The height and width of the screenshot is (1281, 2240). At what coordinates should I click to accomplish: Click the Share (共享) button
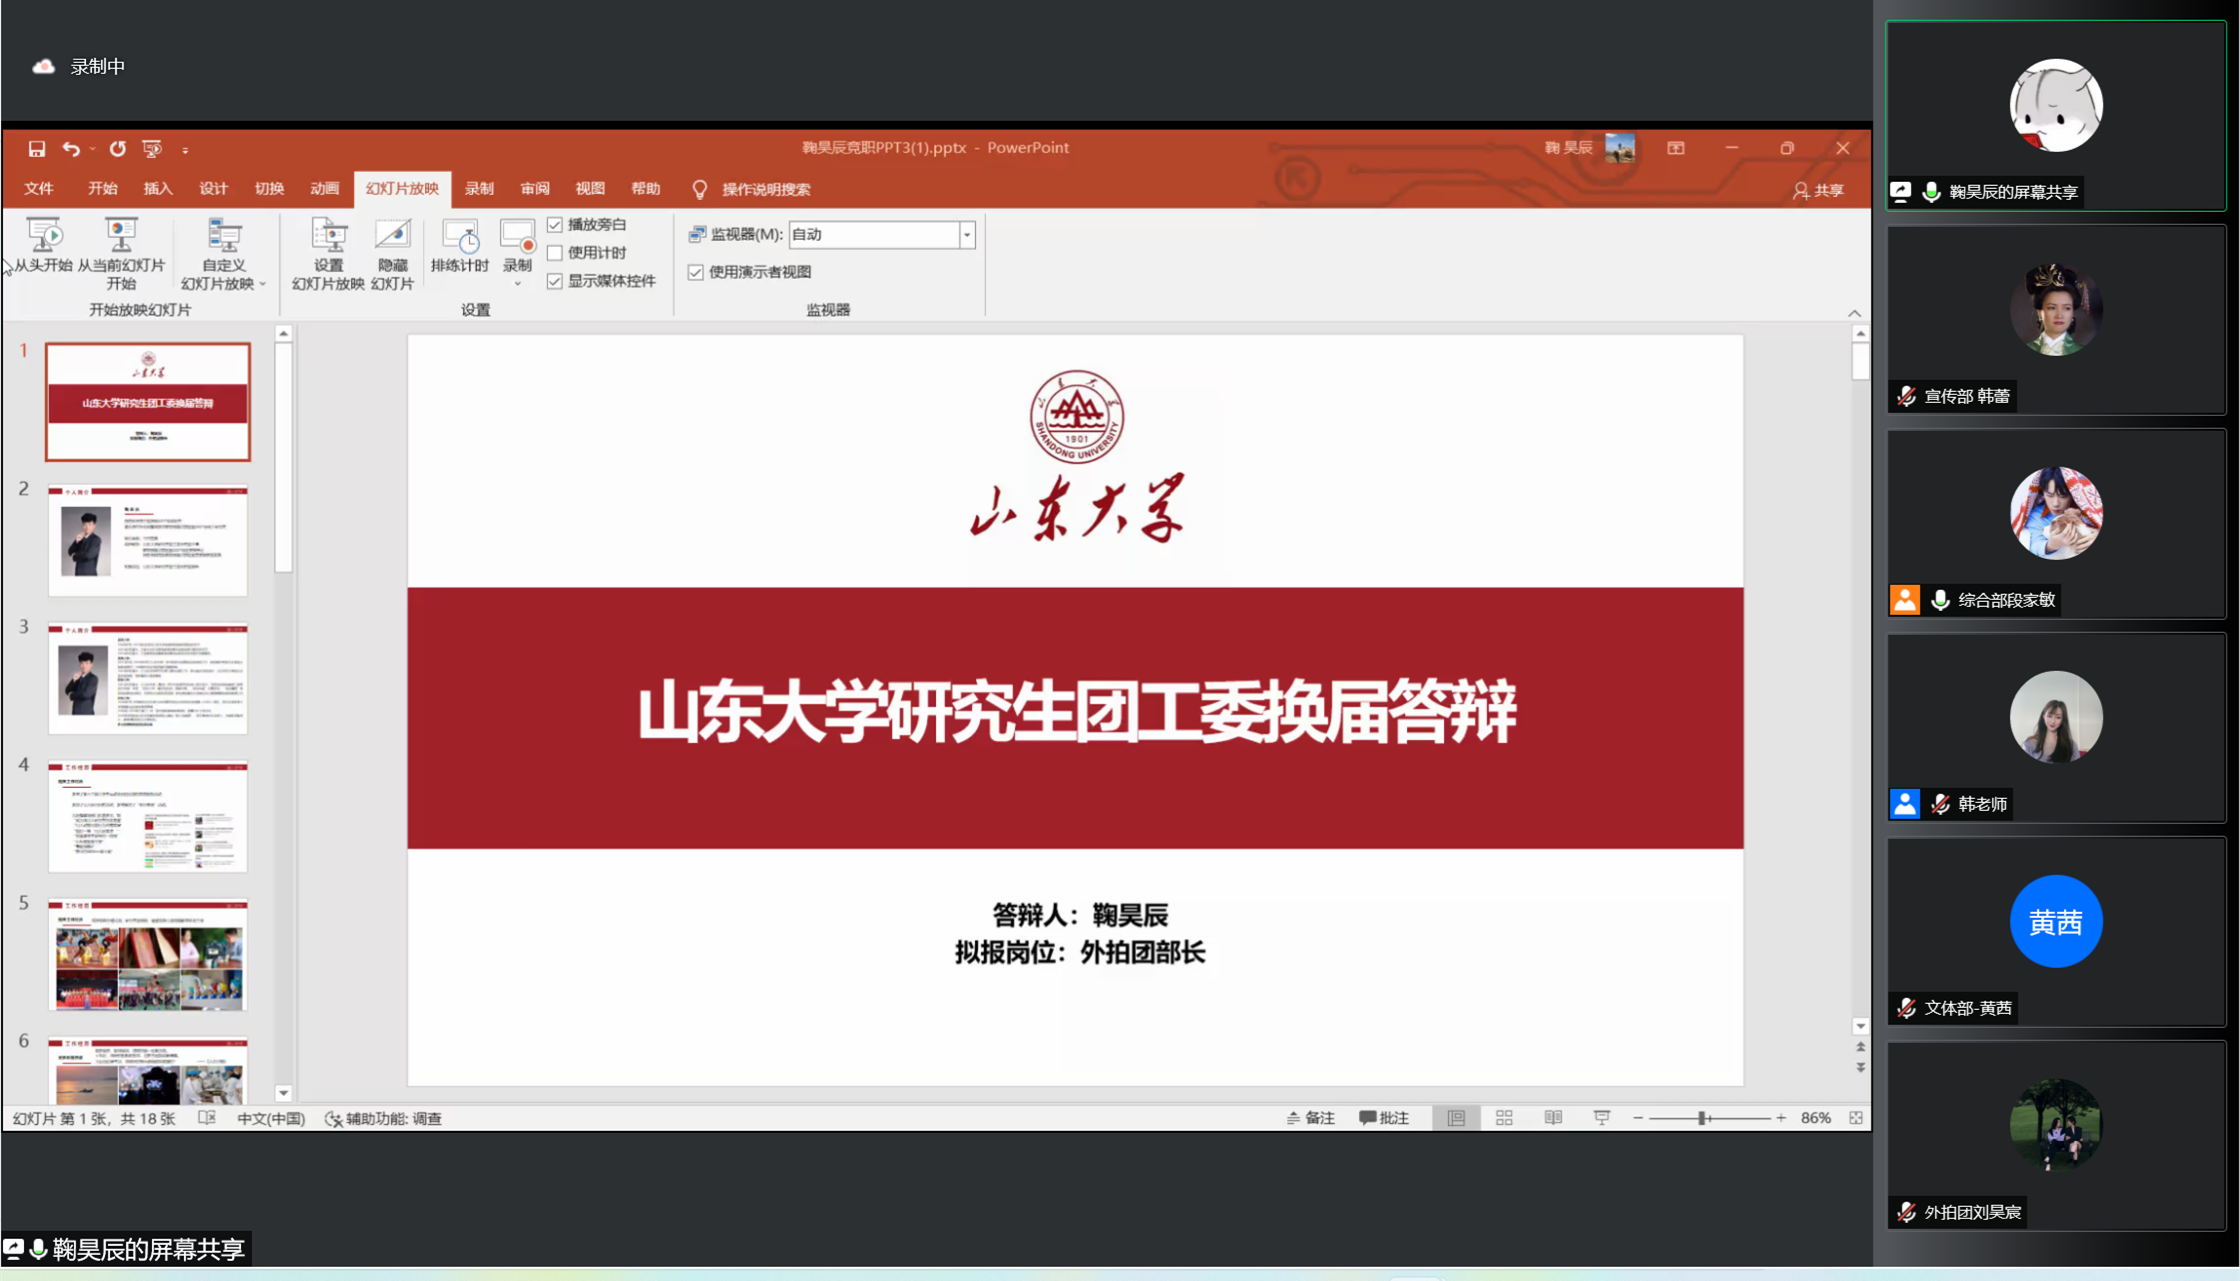(x=1818, y=190)
